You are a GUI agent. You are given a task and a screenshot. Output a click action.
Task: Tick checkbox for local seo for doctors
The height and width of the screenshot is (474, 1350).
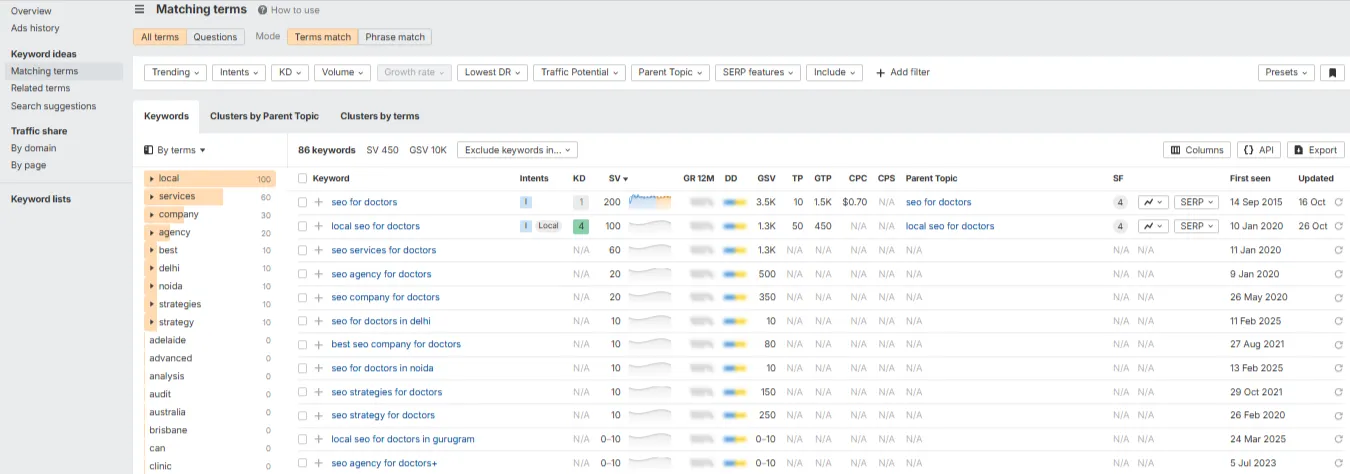click(303, 226)
